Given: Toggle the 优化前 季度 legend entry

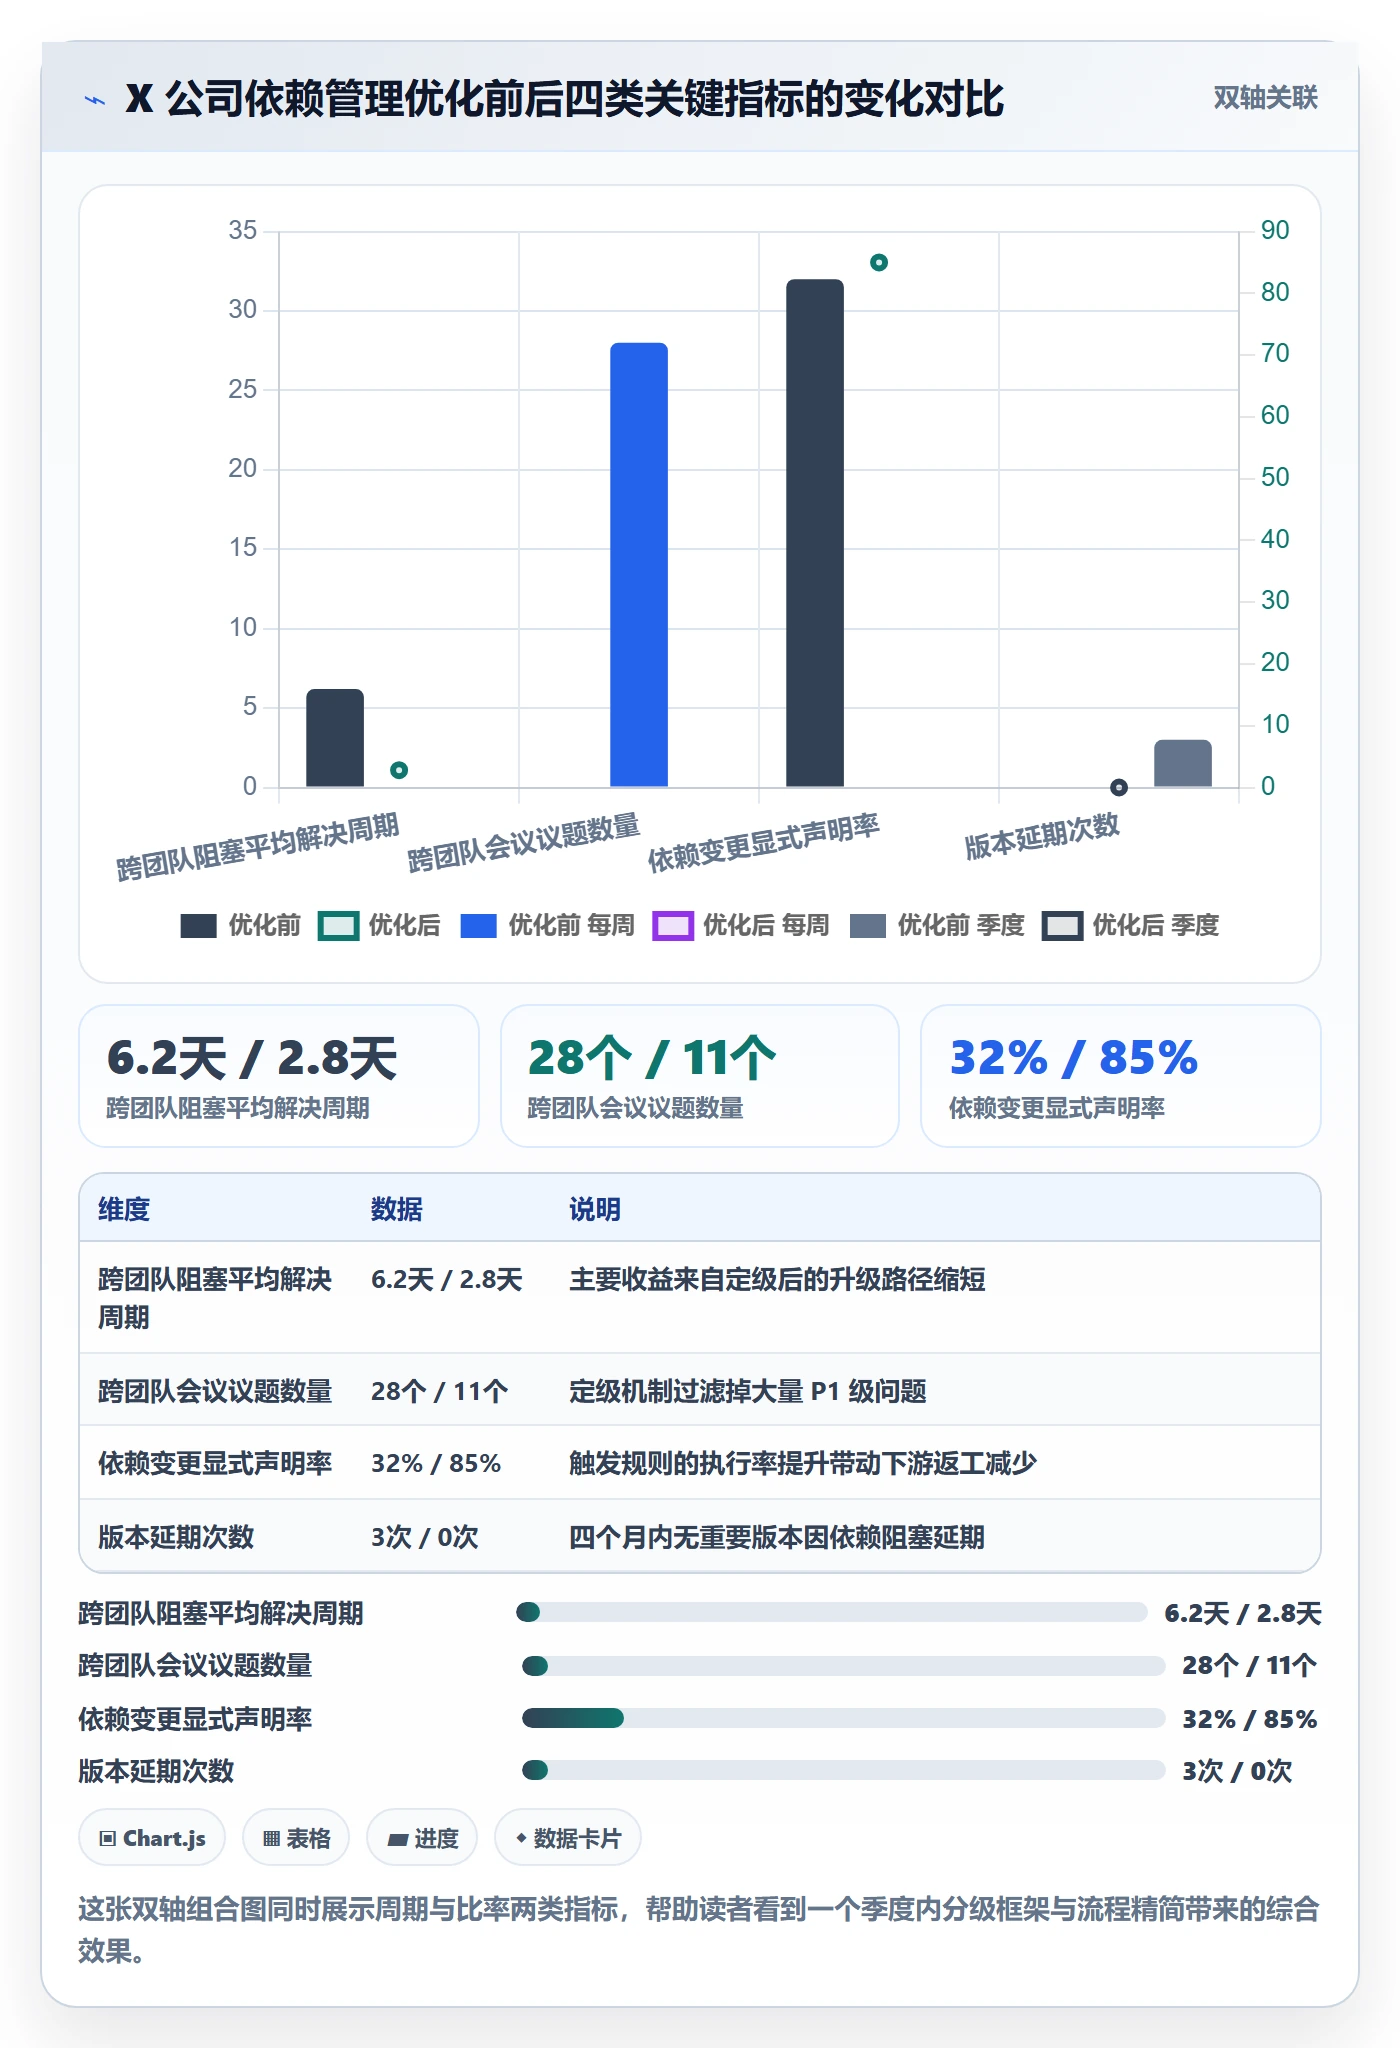Looking at the screenshot, I should [x=937, y=926].
